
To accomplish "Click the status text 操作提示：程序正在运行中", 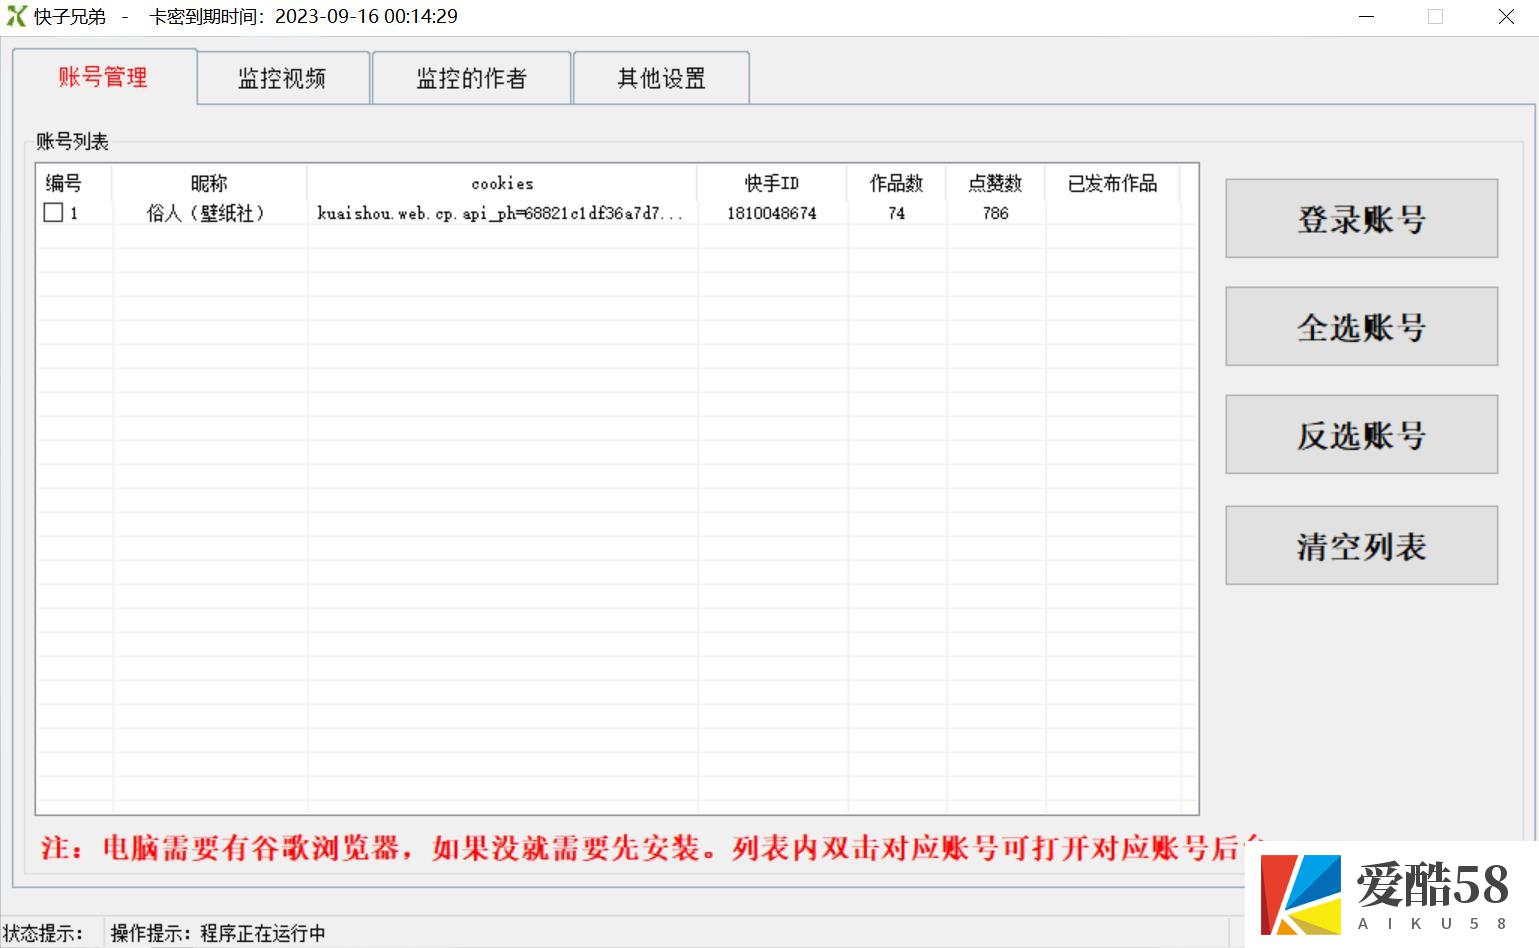I will point(218,933).
